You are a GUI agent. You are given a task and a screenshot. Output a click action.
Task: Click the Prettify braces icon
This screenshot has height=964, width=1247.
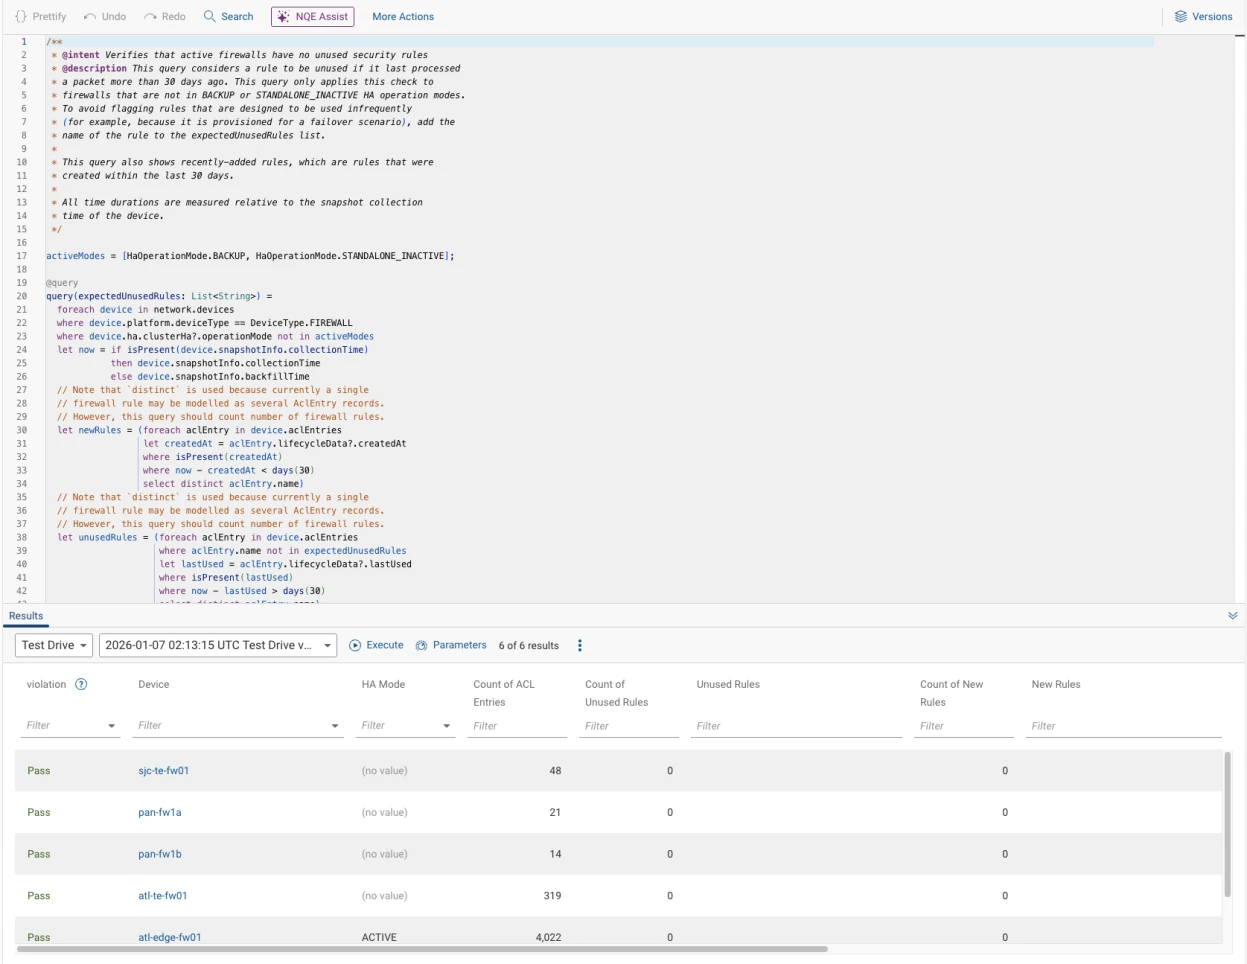tap(21, 17)
